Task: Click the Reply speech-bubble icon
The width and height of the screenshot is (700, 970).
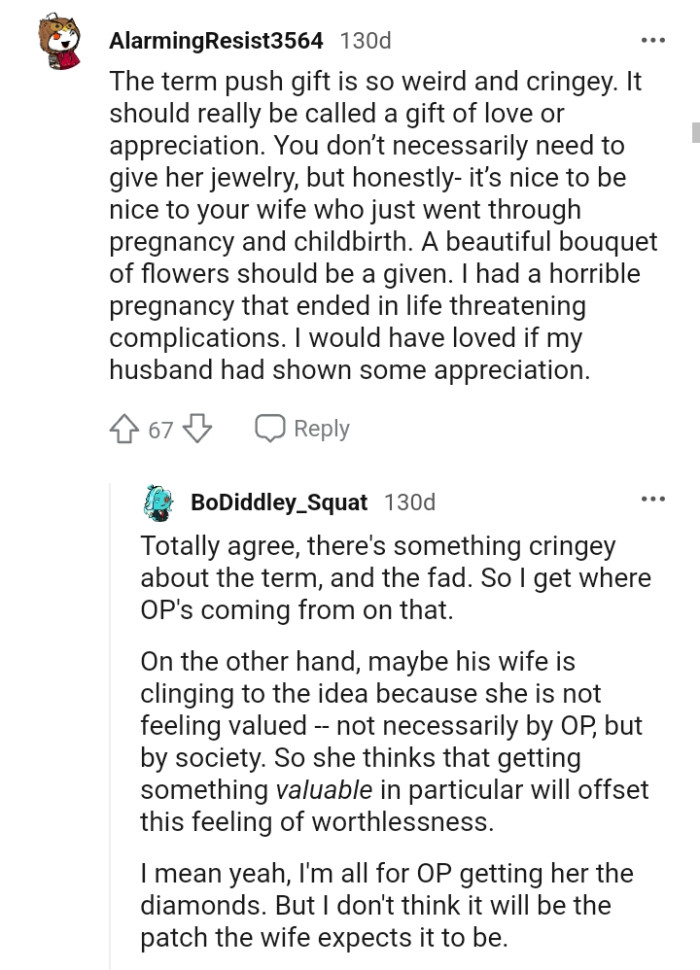Action: coord(268,427)
